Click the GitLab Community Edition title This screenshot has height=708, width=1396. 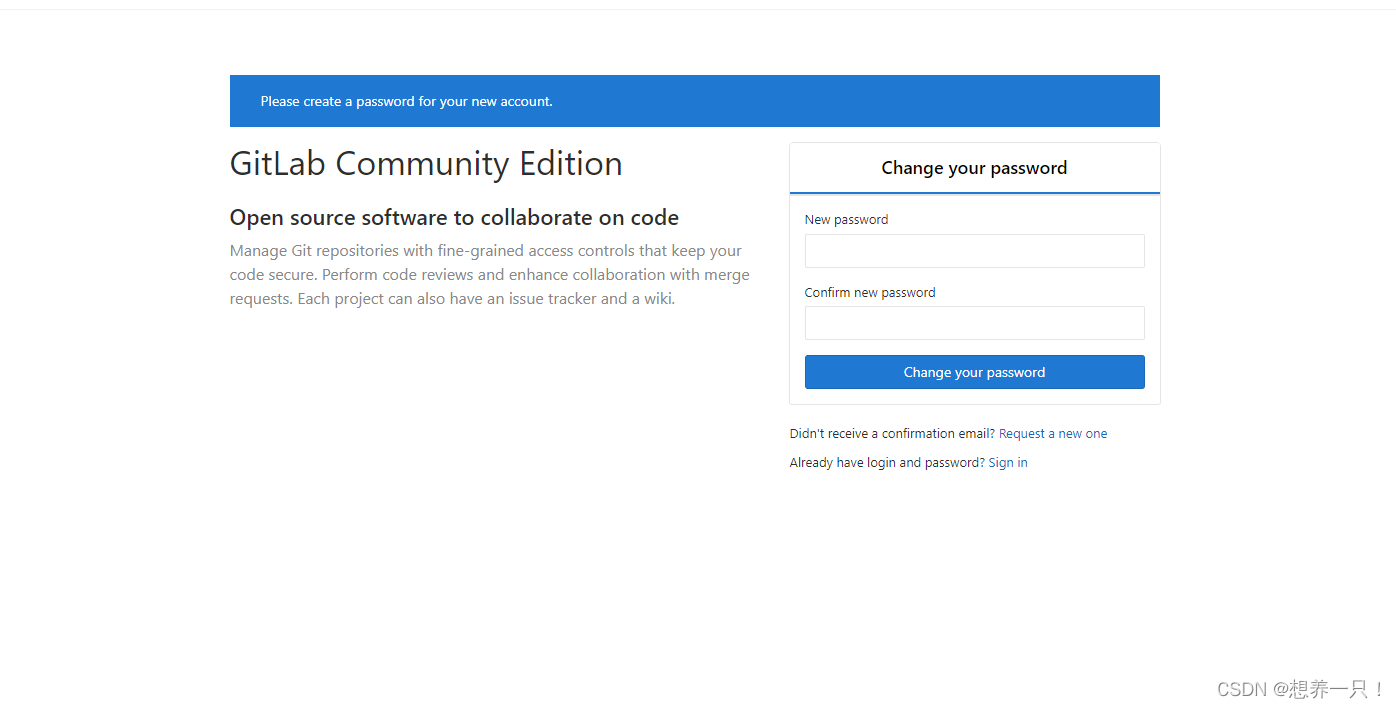(x=426, y=163)
